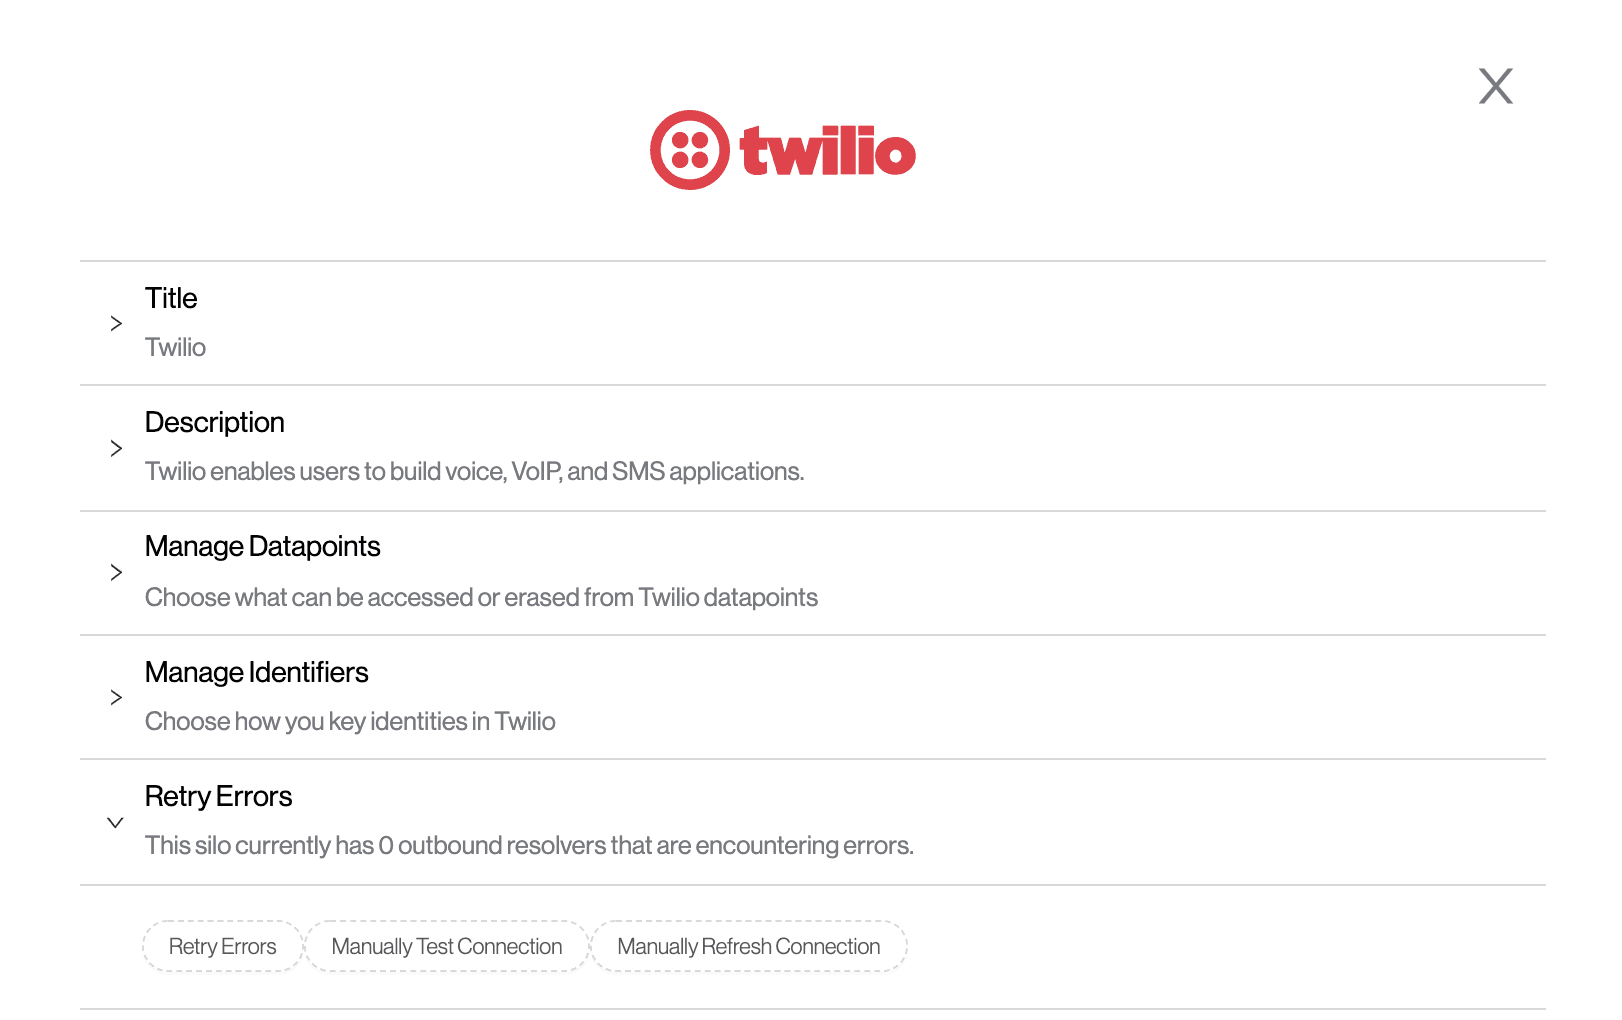Viewport: 1622px width, 1020px height.
Task: Click the Retry Errors section heading
Action: 218,796
